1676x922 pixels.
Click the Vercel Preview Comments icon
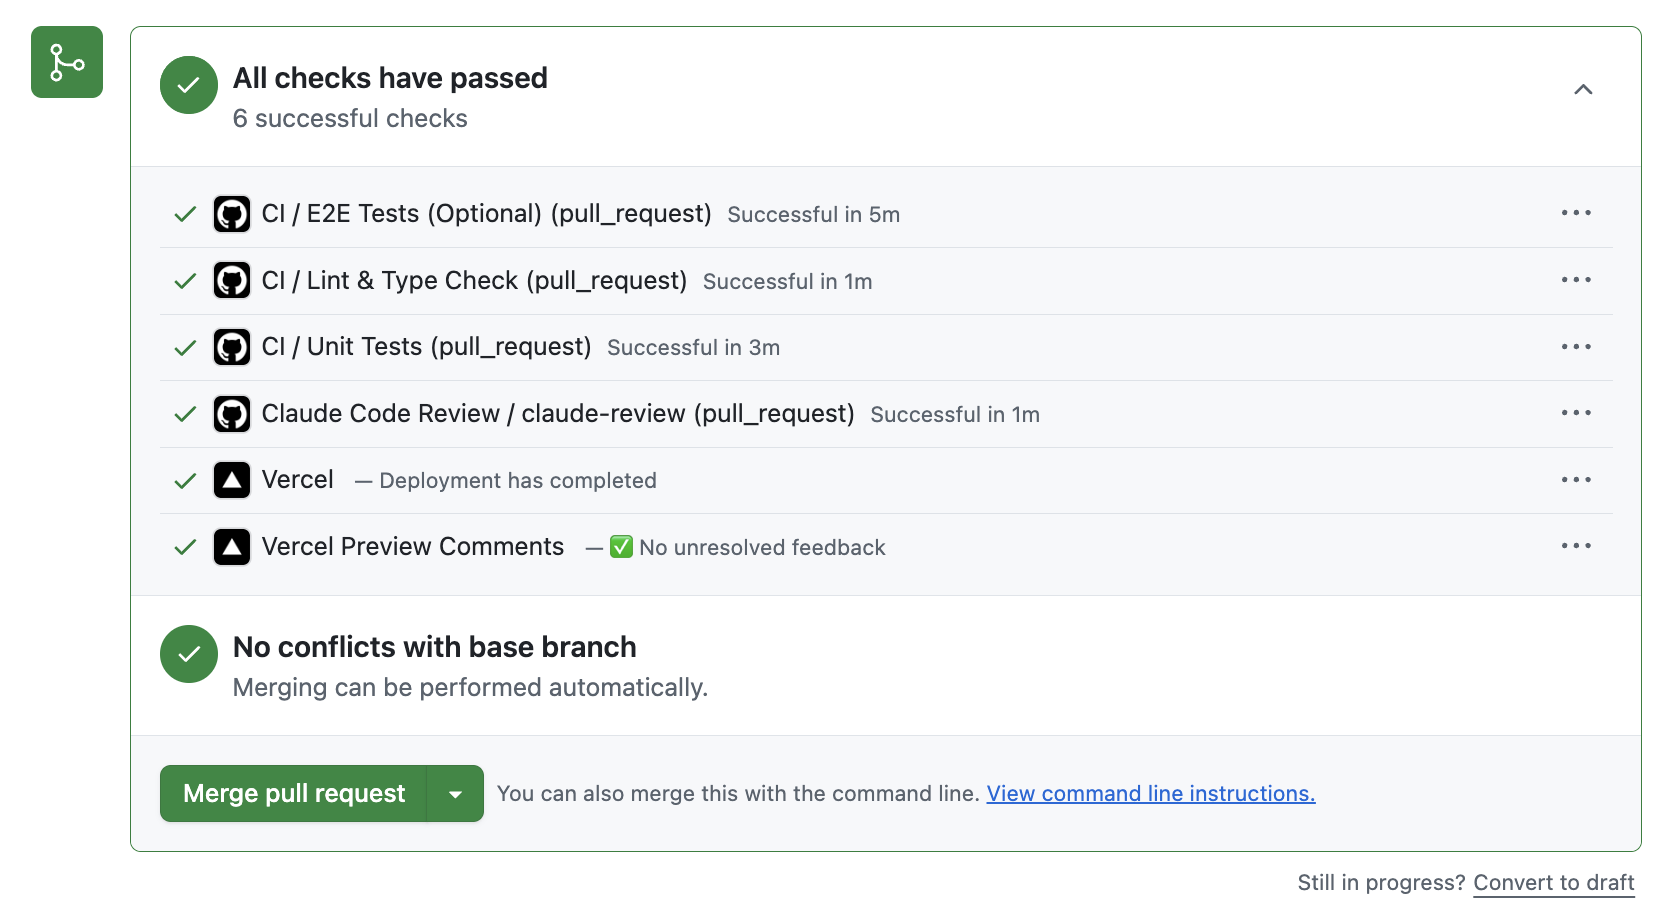[x=231, y=546]
